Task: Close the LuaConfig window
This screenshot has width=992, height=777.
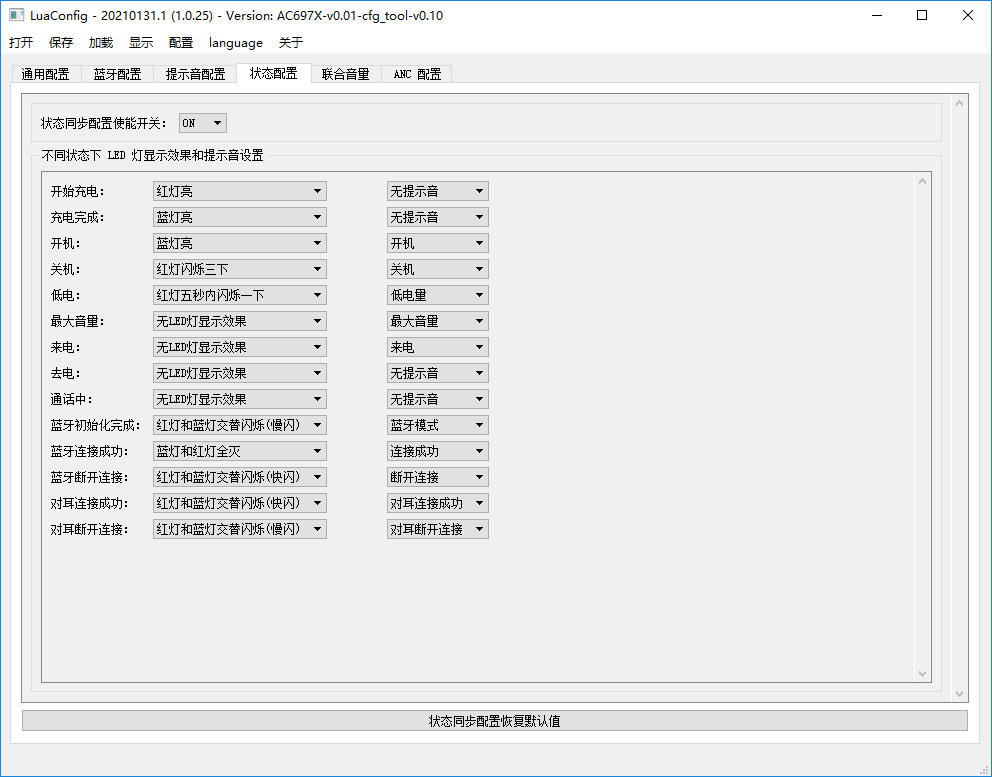Action: (967, 15)
